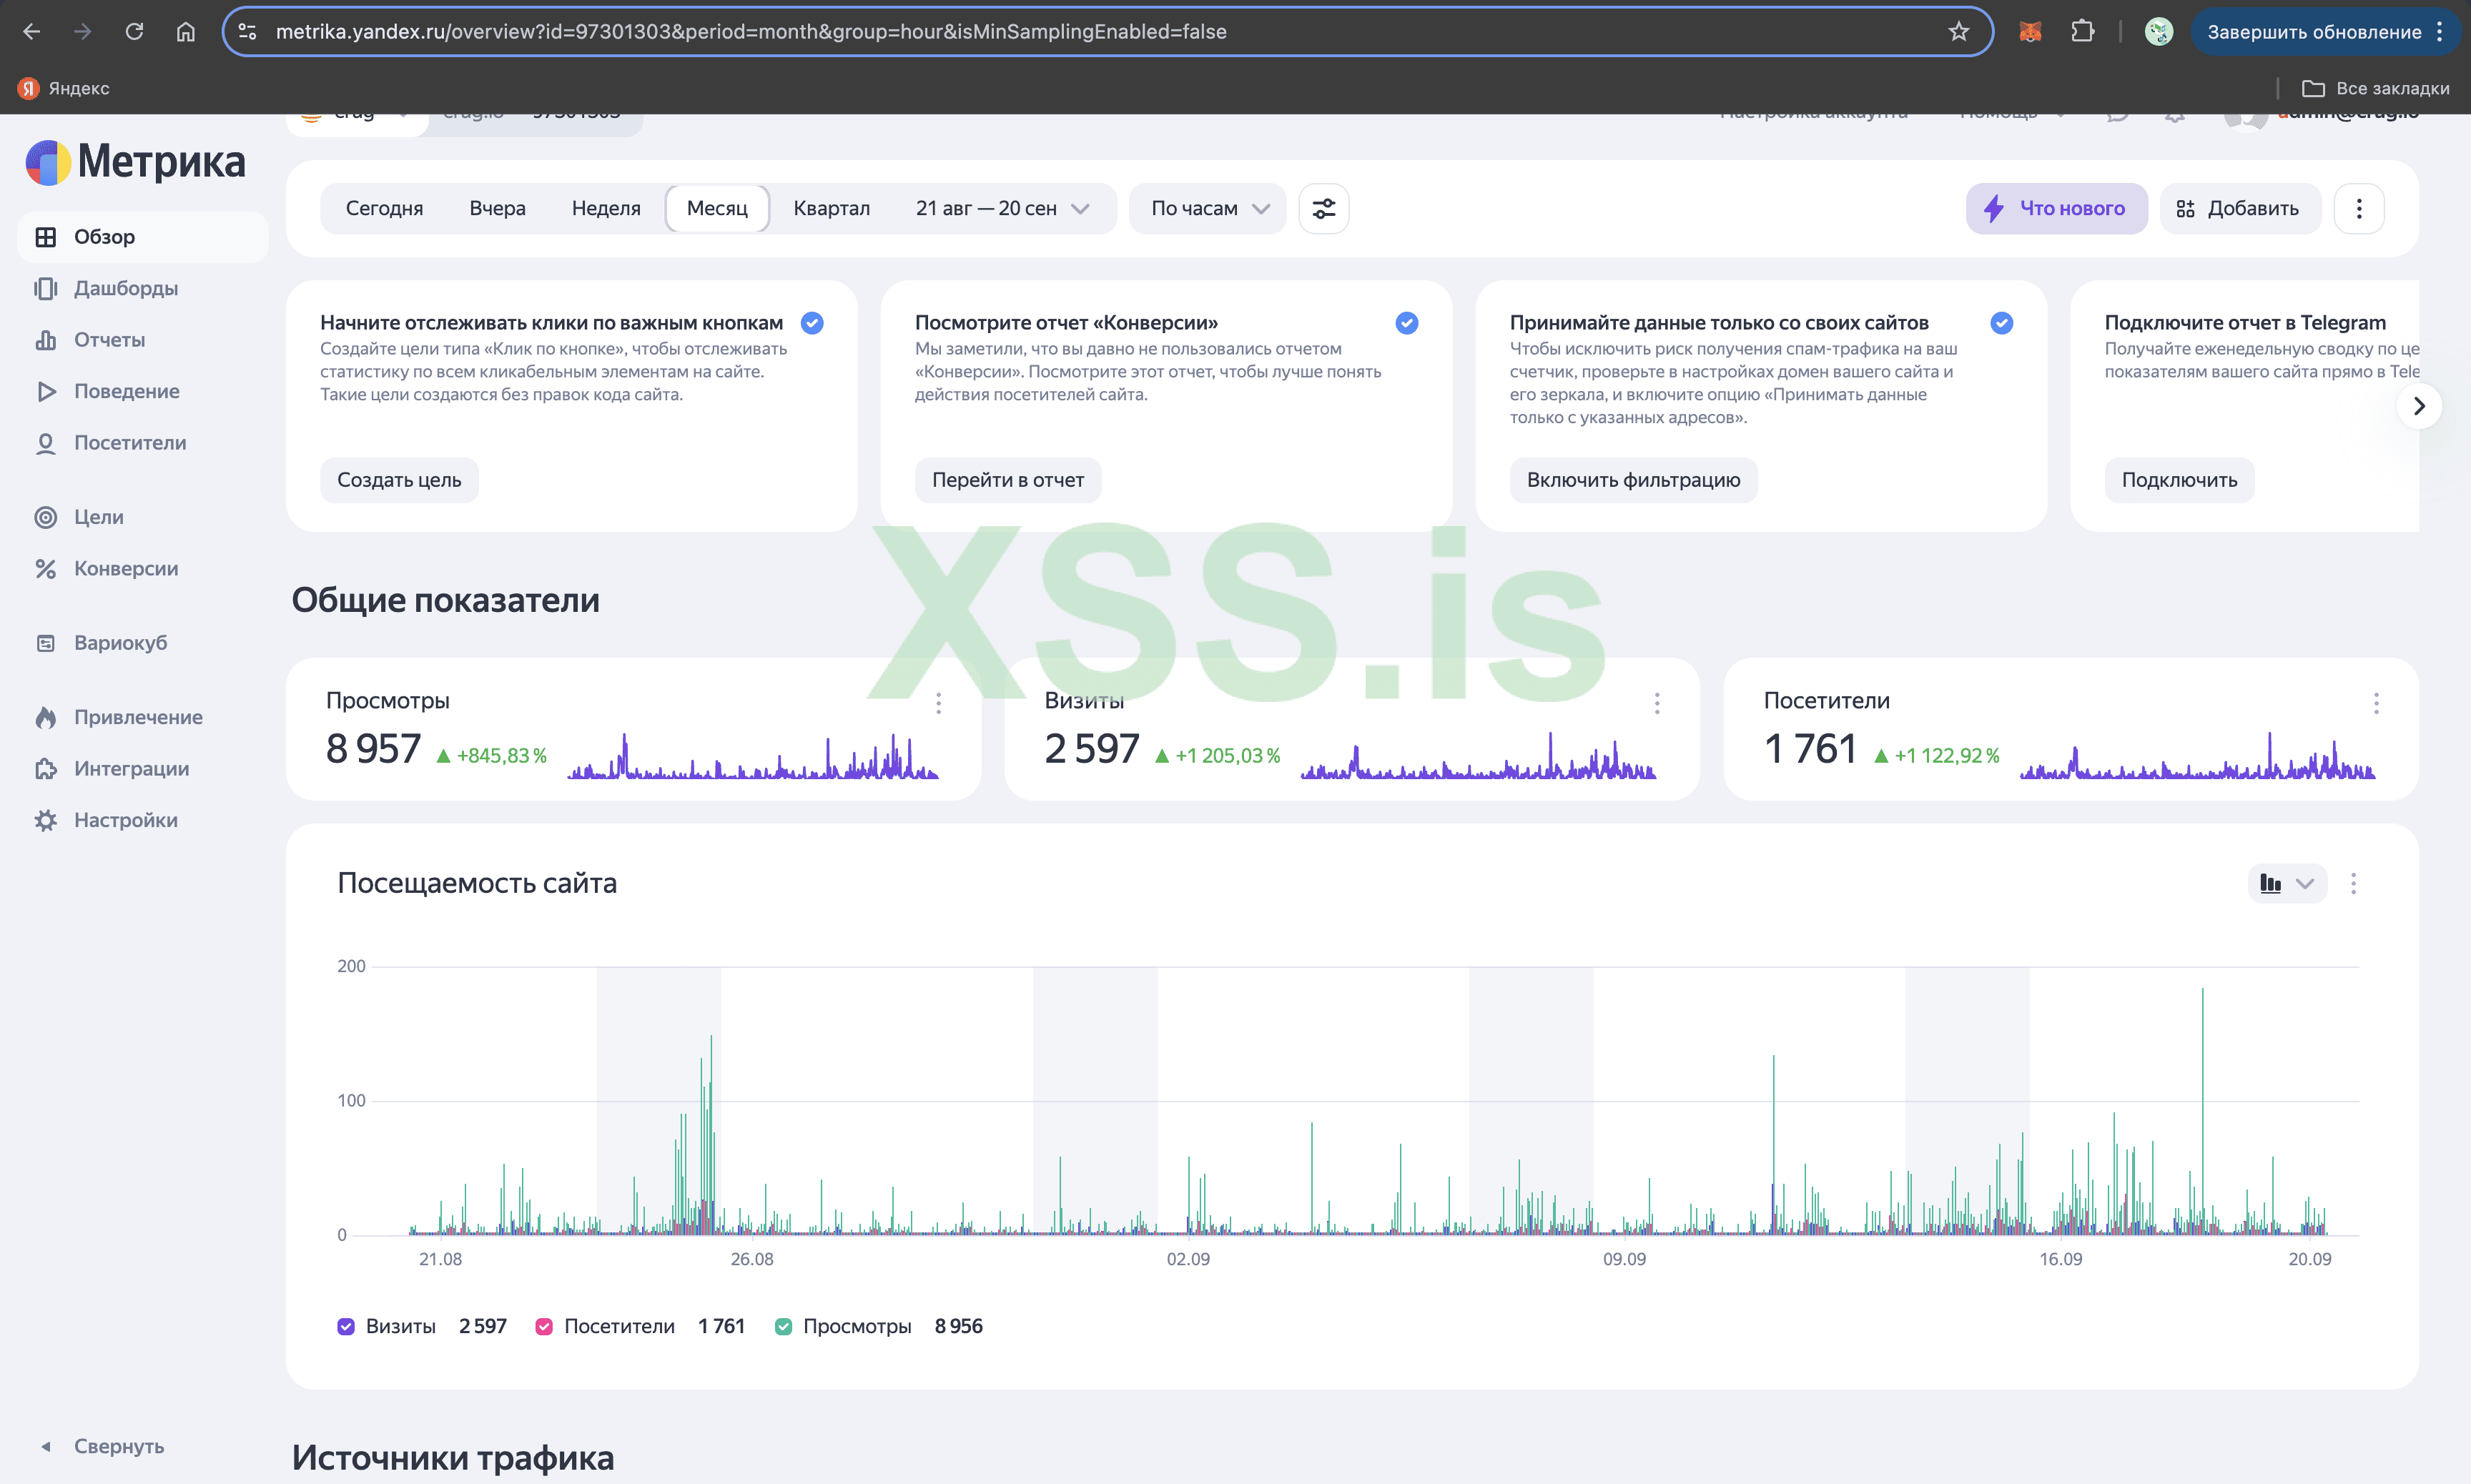Uncheck Визиты legend checkbox

point(346,1326)
